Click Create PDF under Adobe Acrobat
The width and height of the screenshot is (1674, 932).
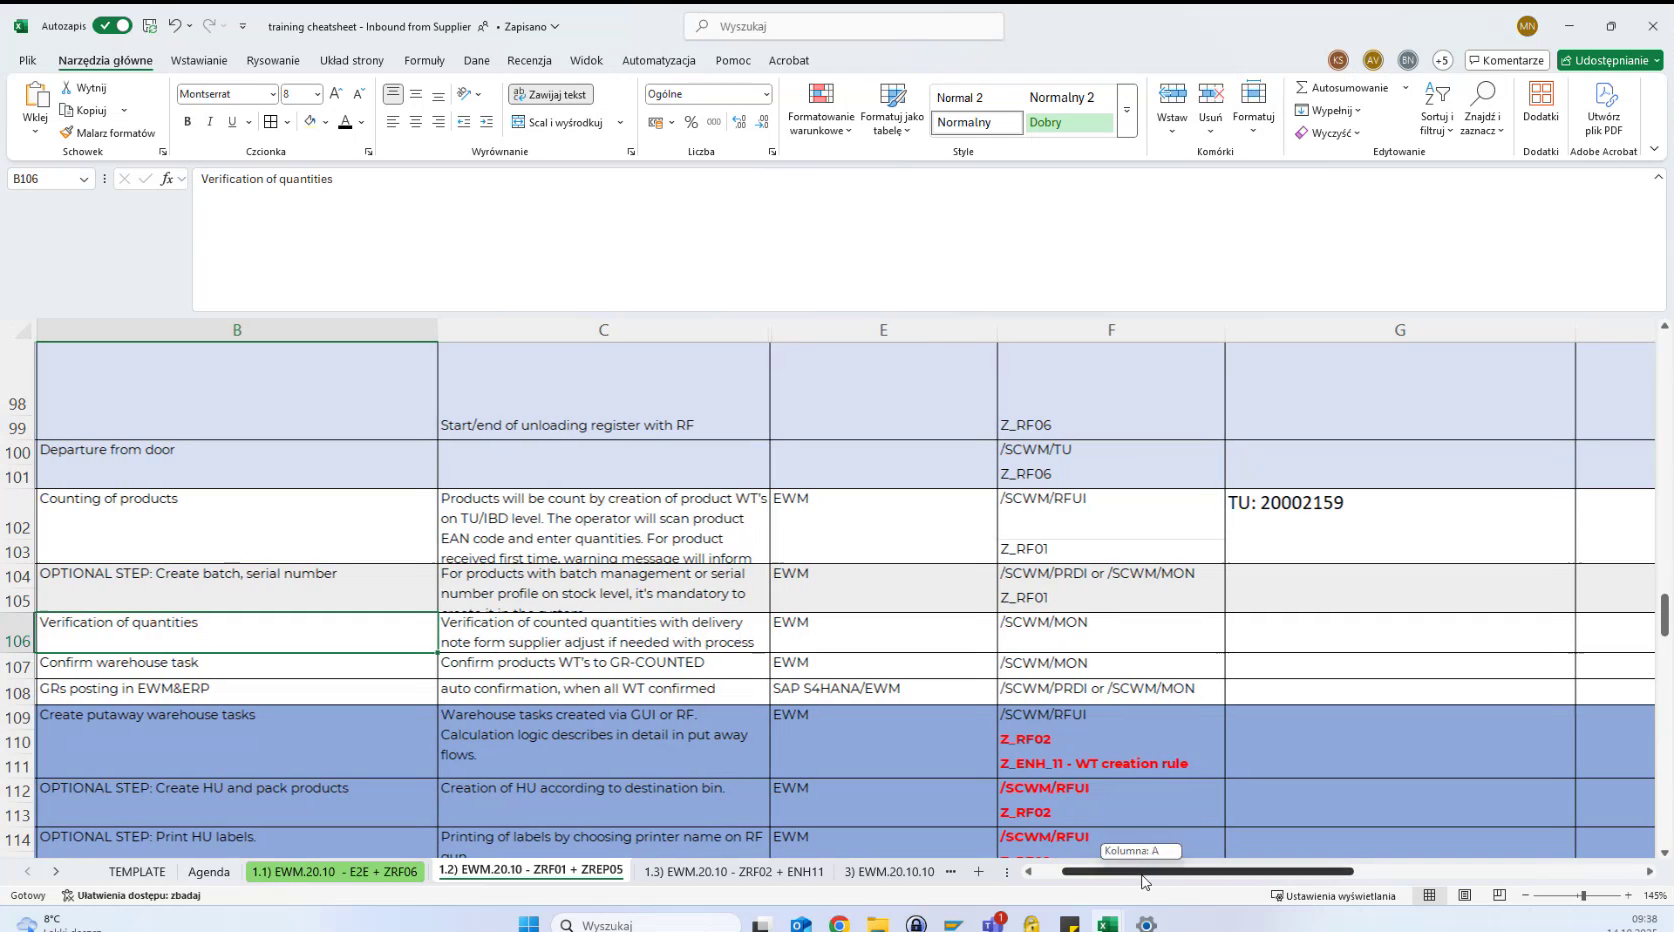1604,108
